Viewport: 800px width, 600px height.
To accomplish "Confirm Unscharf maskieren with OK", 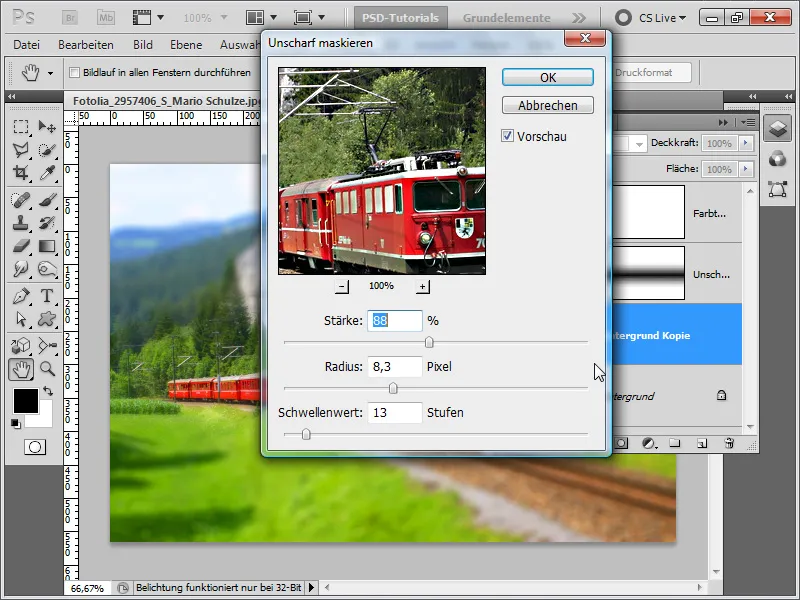I will (x=548, y=78).
